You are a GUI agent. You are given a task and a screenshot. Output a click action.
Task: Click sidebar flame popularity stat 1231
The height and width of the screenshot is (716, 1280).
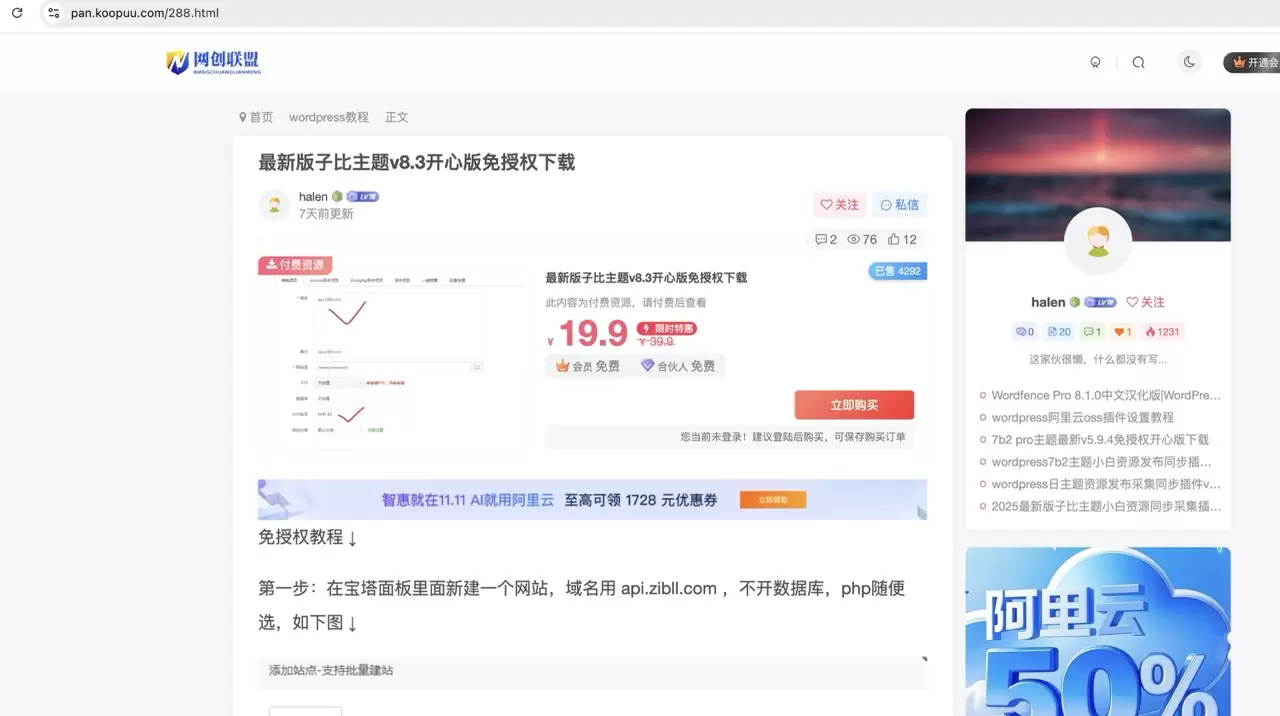coord(1162,332)
